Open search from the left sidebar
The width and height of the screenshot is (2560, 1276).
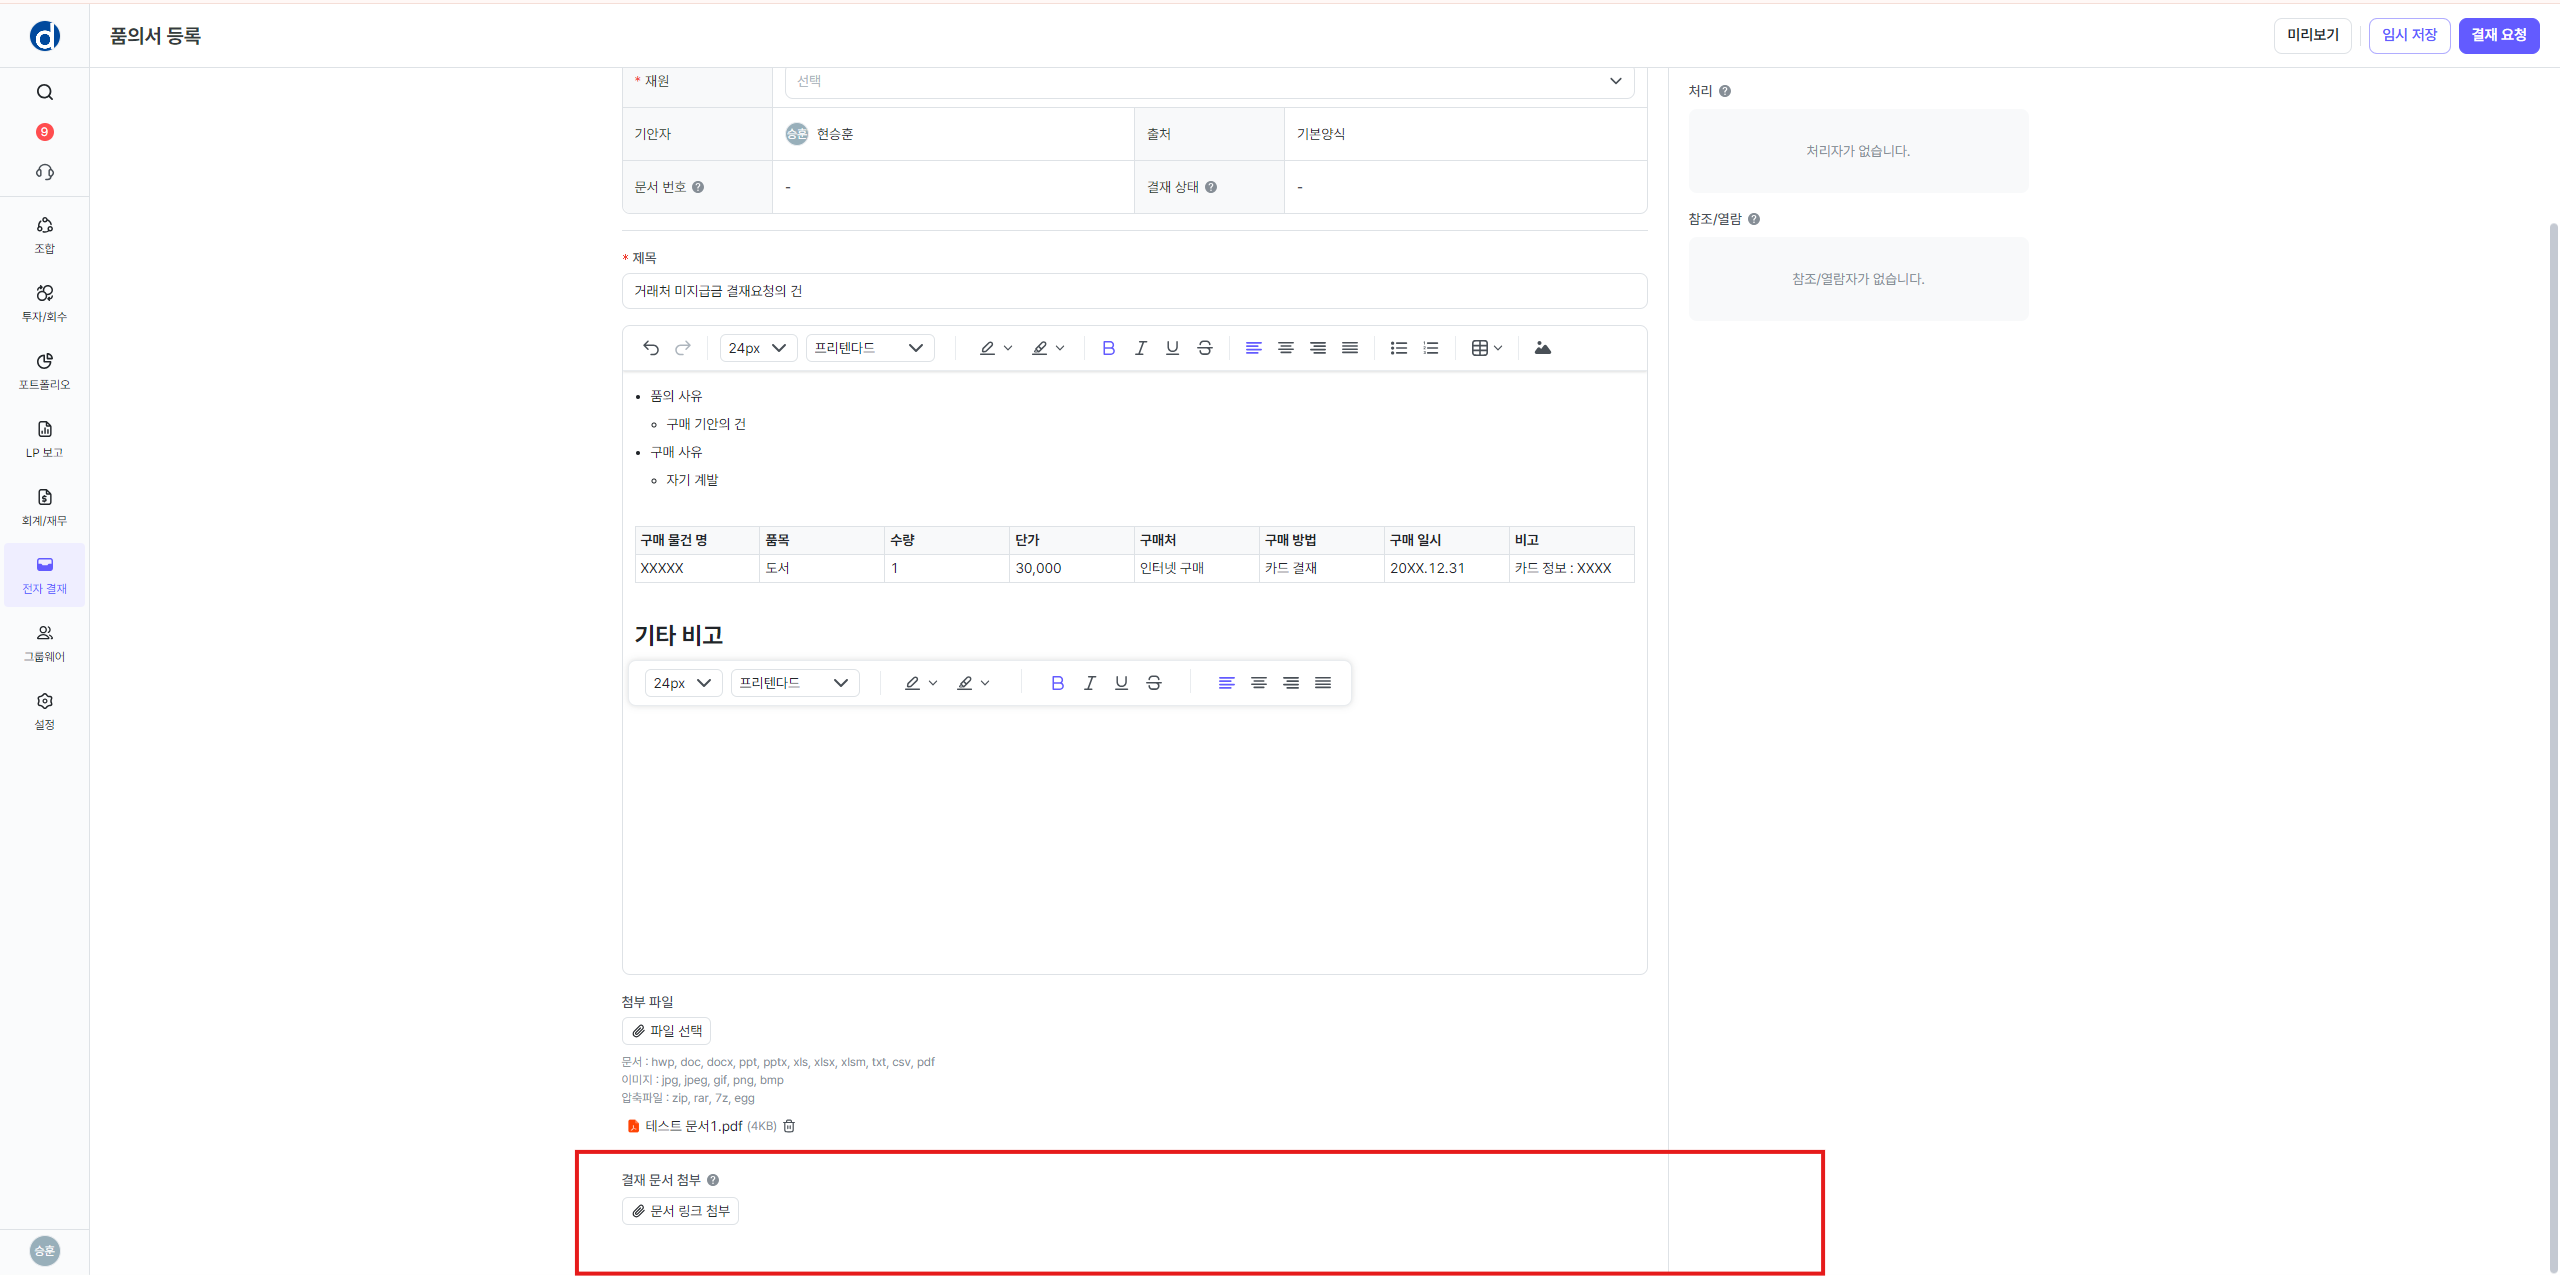[45, 92]
